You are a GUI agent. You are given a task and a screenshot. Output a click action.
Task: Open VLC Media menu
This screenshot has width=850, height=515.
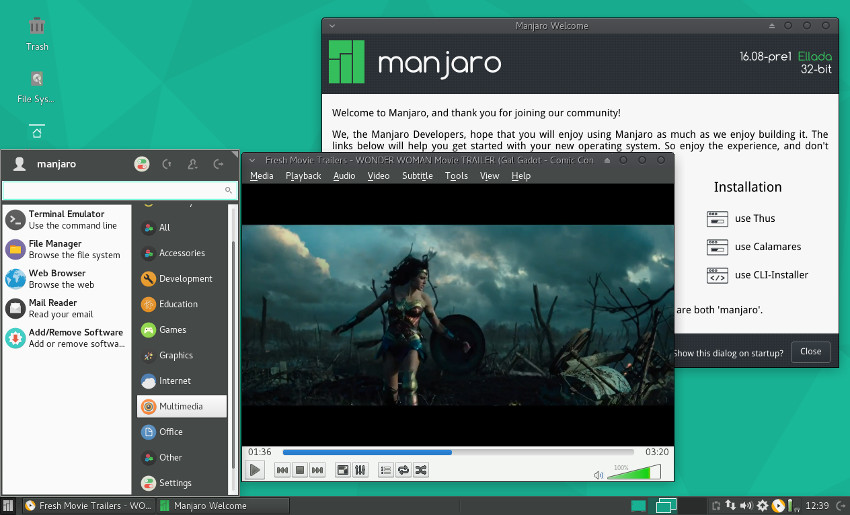coord(261,176)
